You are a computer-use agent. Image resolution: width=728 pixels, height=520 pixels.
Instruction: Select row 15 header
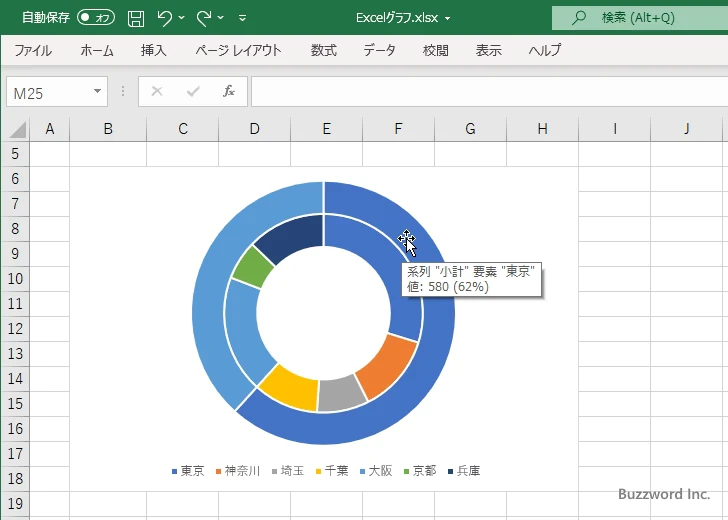pos(15,403)
